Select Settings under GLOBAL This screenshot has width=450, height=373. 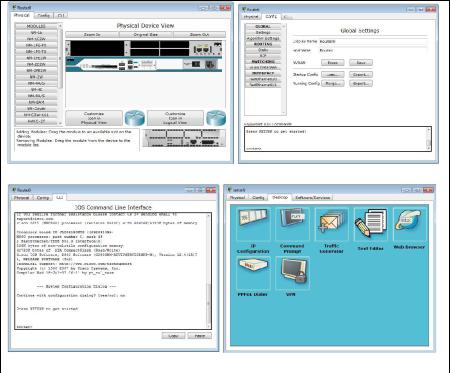pos(263,32)
